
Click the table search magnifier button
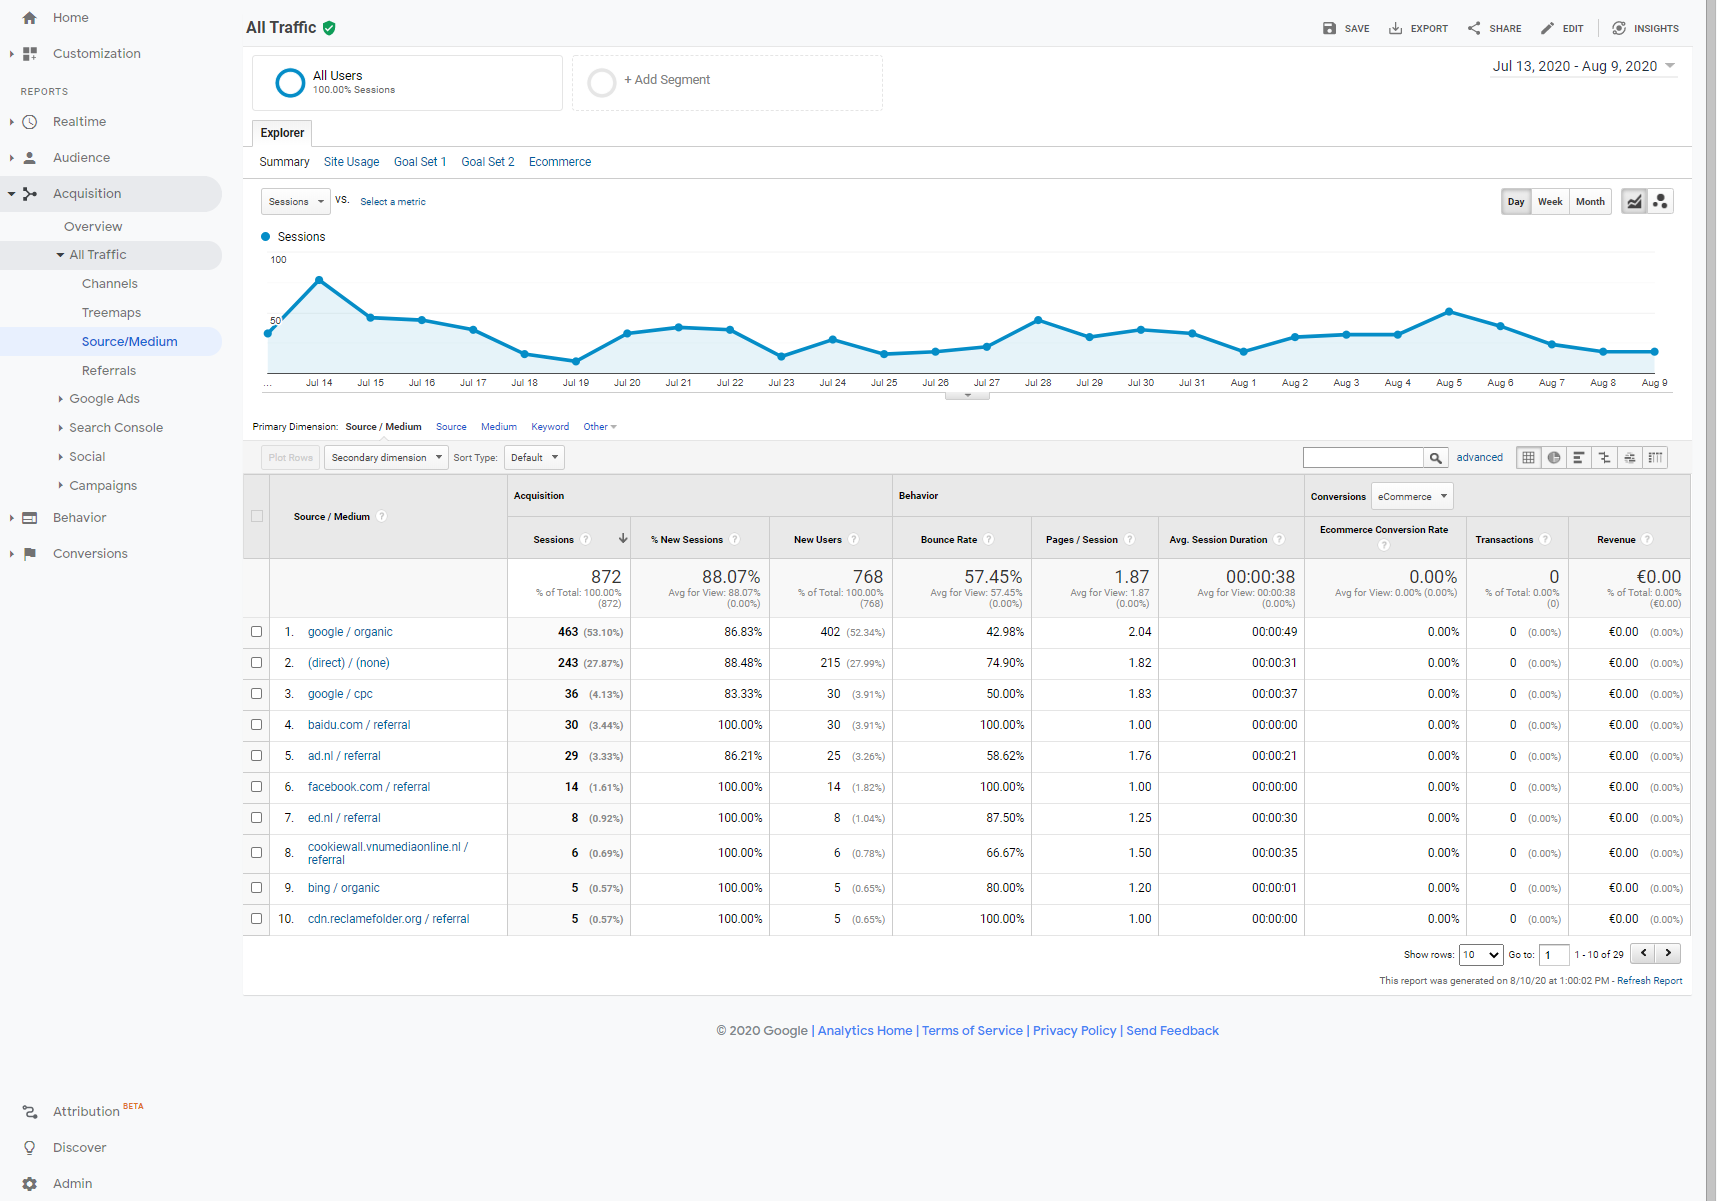click(1435, 458)
